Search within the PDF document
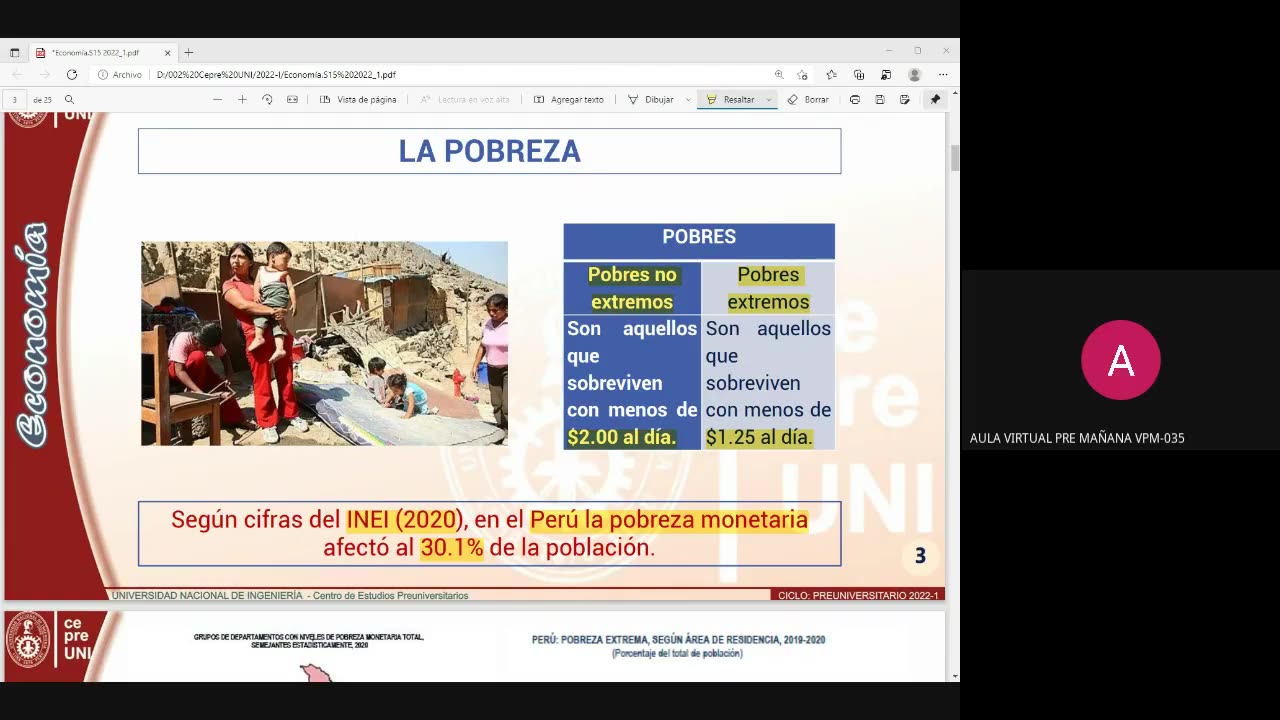This screenshot has height=720, width=1280. coord(69,100)
